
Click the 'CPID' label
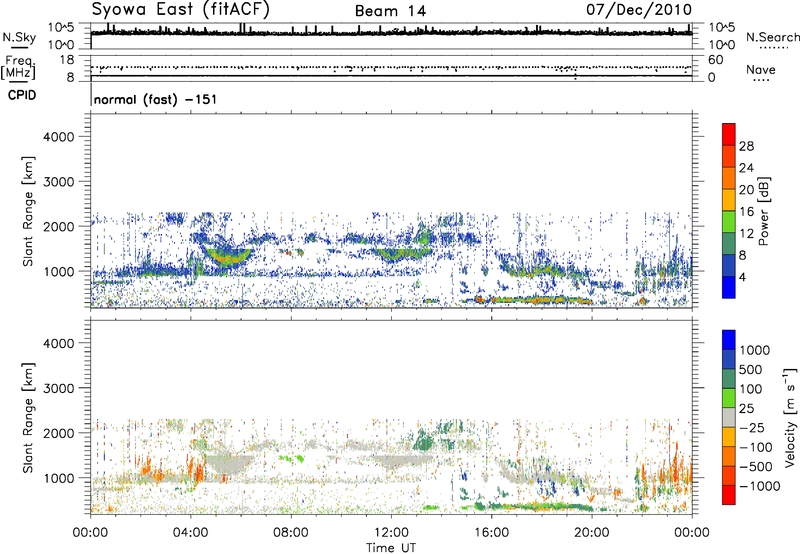tap(22, 95)
